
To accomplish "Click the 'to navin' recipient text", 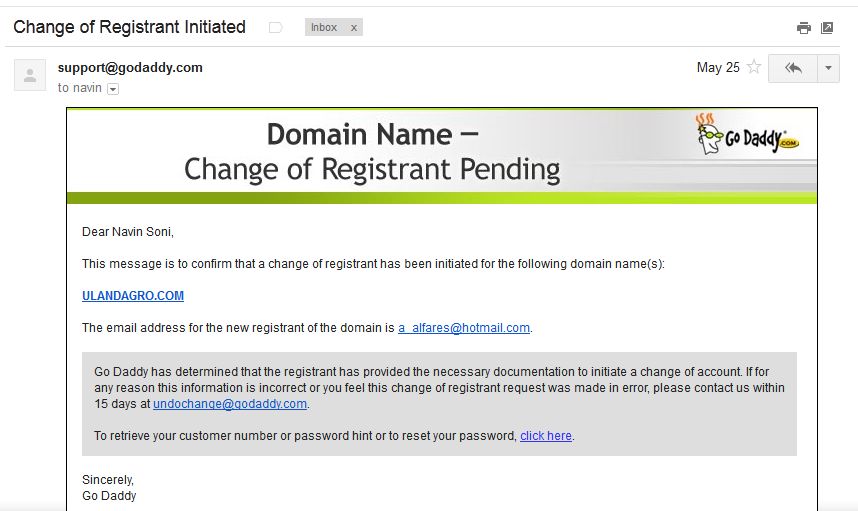I will pyautogui.click(x=80, y=88).
